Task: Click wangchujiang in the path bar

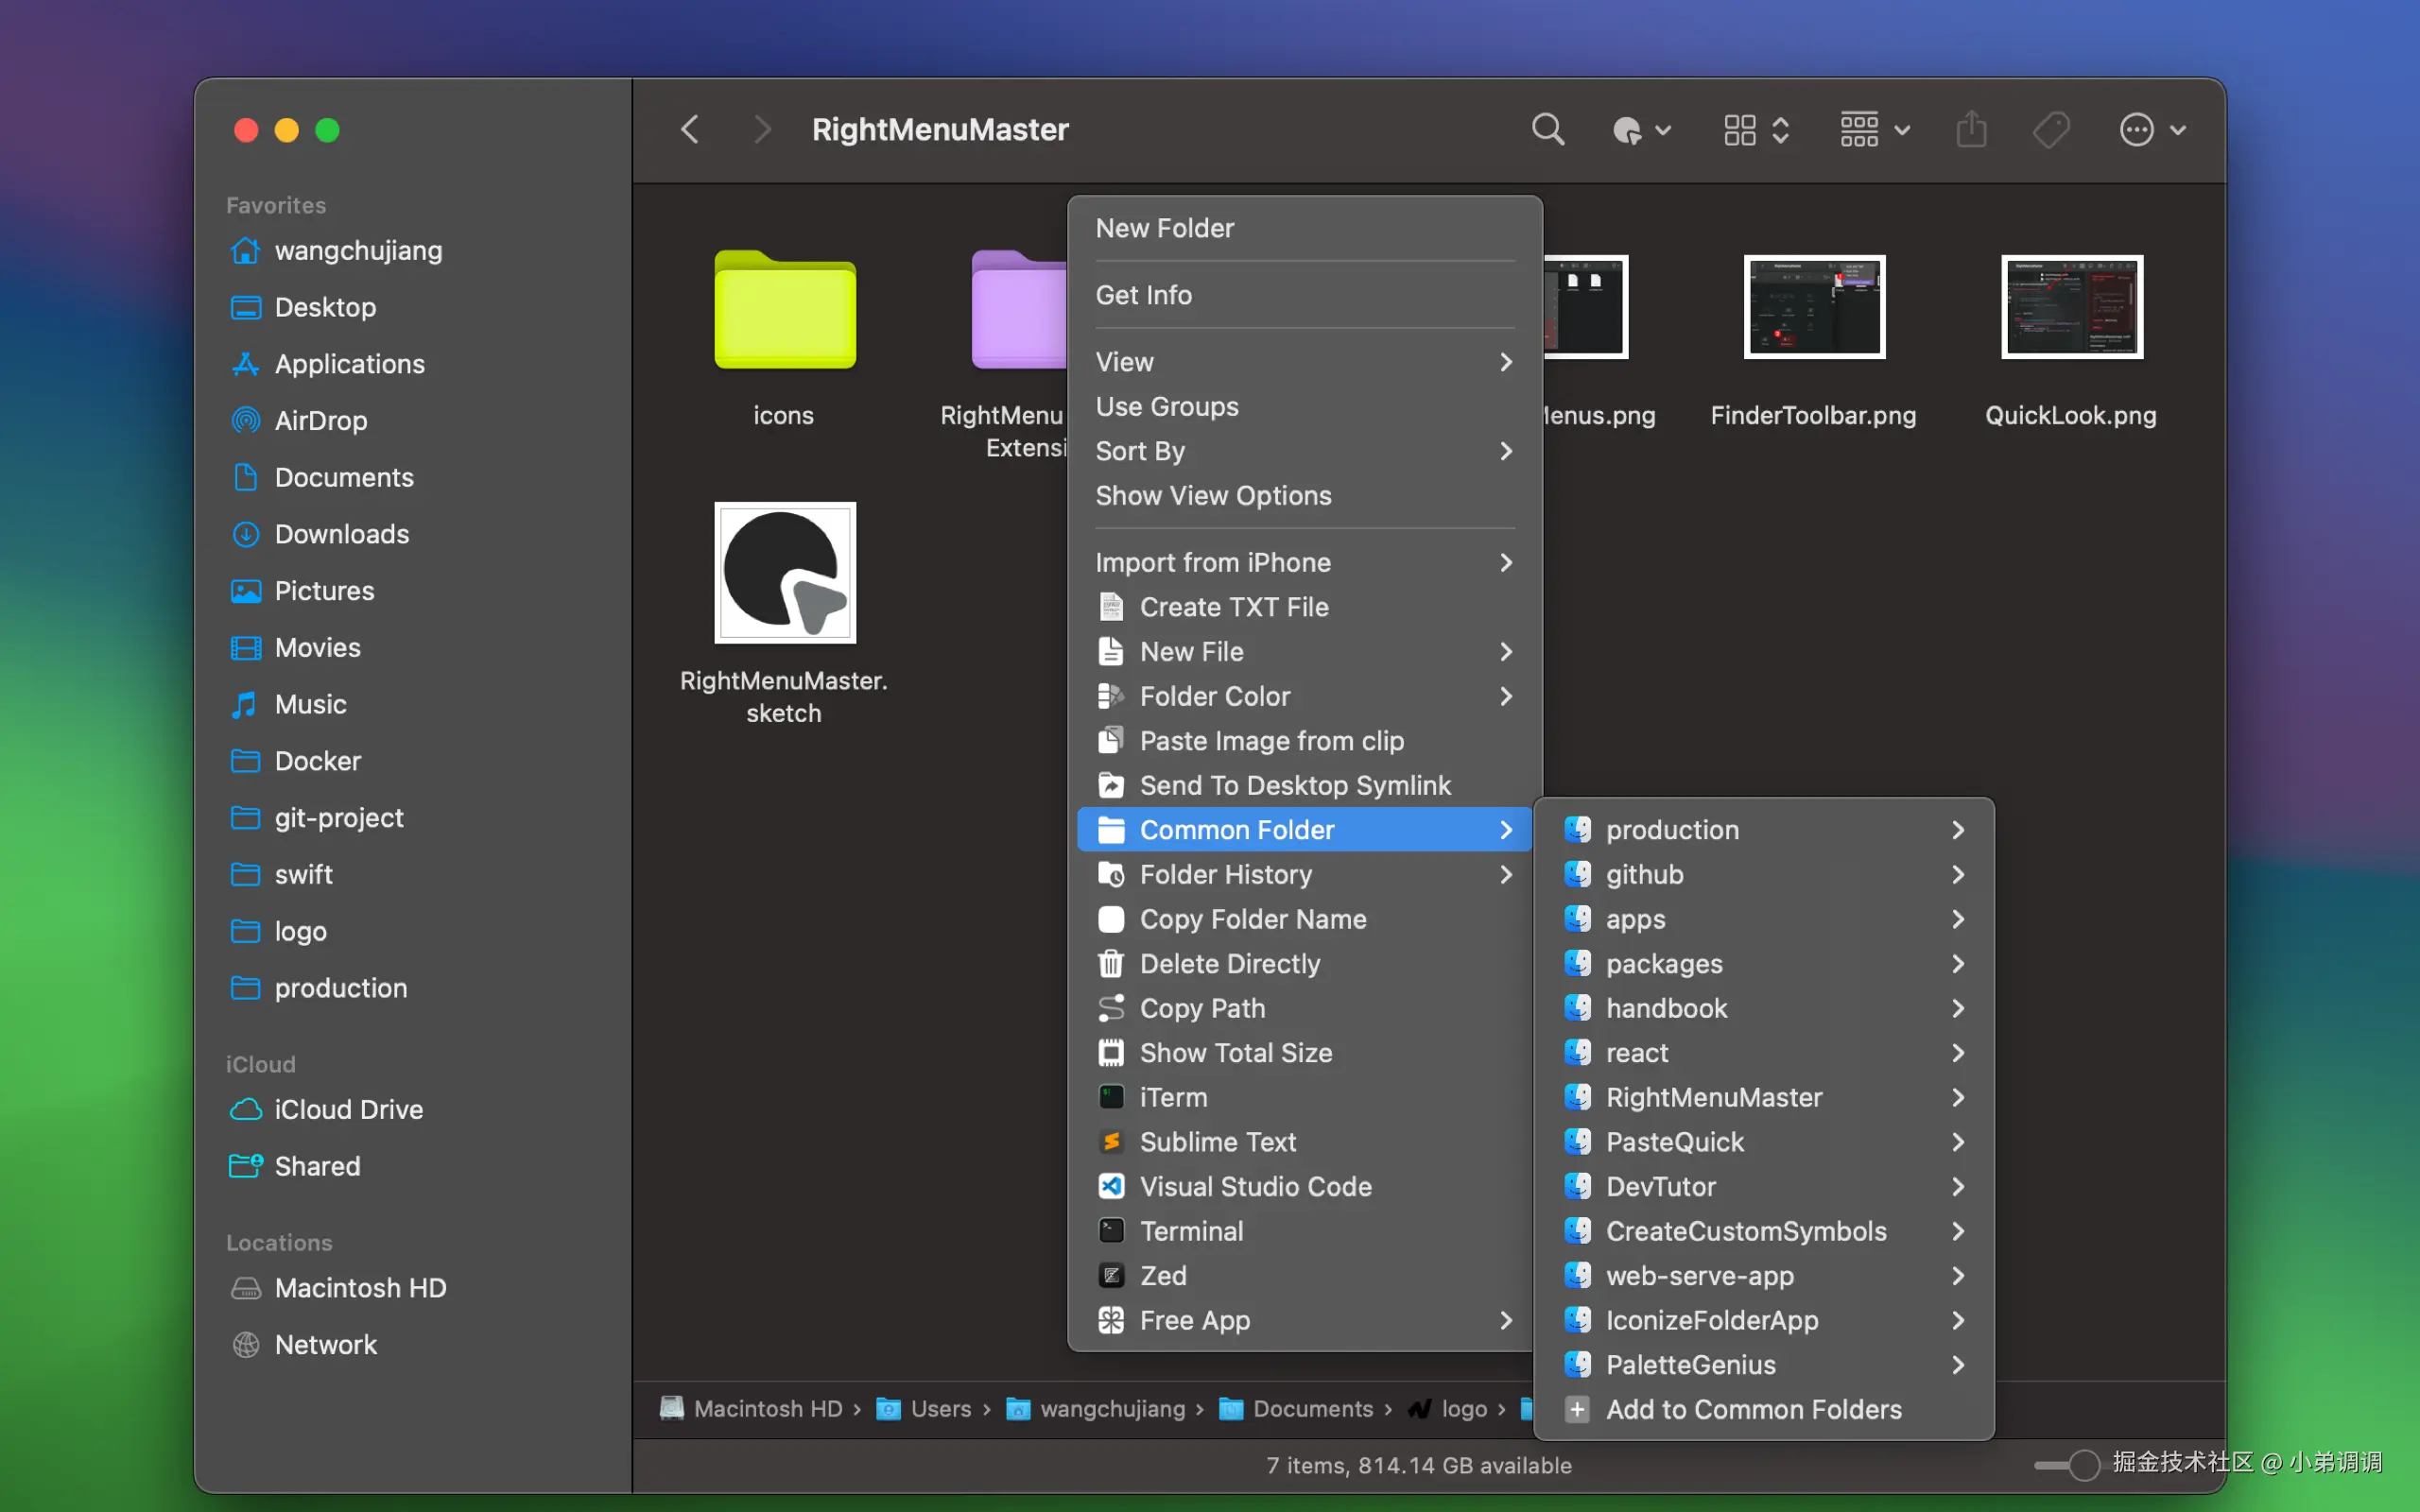Action: [x=1111, y=1409]
